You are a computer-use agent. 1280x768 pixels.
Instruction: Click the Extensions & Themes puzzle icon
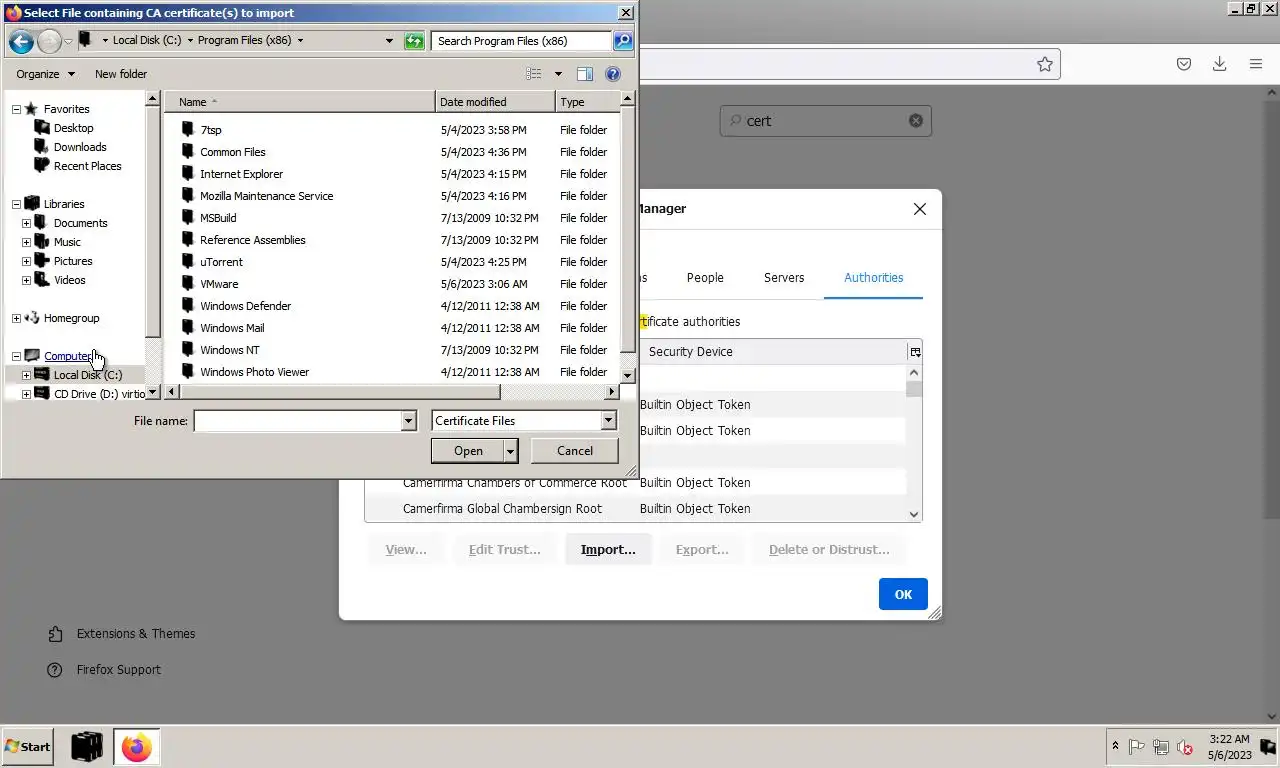pyautogui.click(x=55, y=634)
